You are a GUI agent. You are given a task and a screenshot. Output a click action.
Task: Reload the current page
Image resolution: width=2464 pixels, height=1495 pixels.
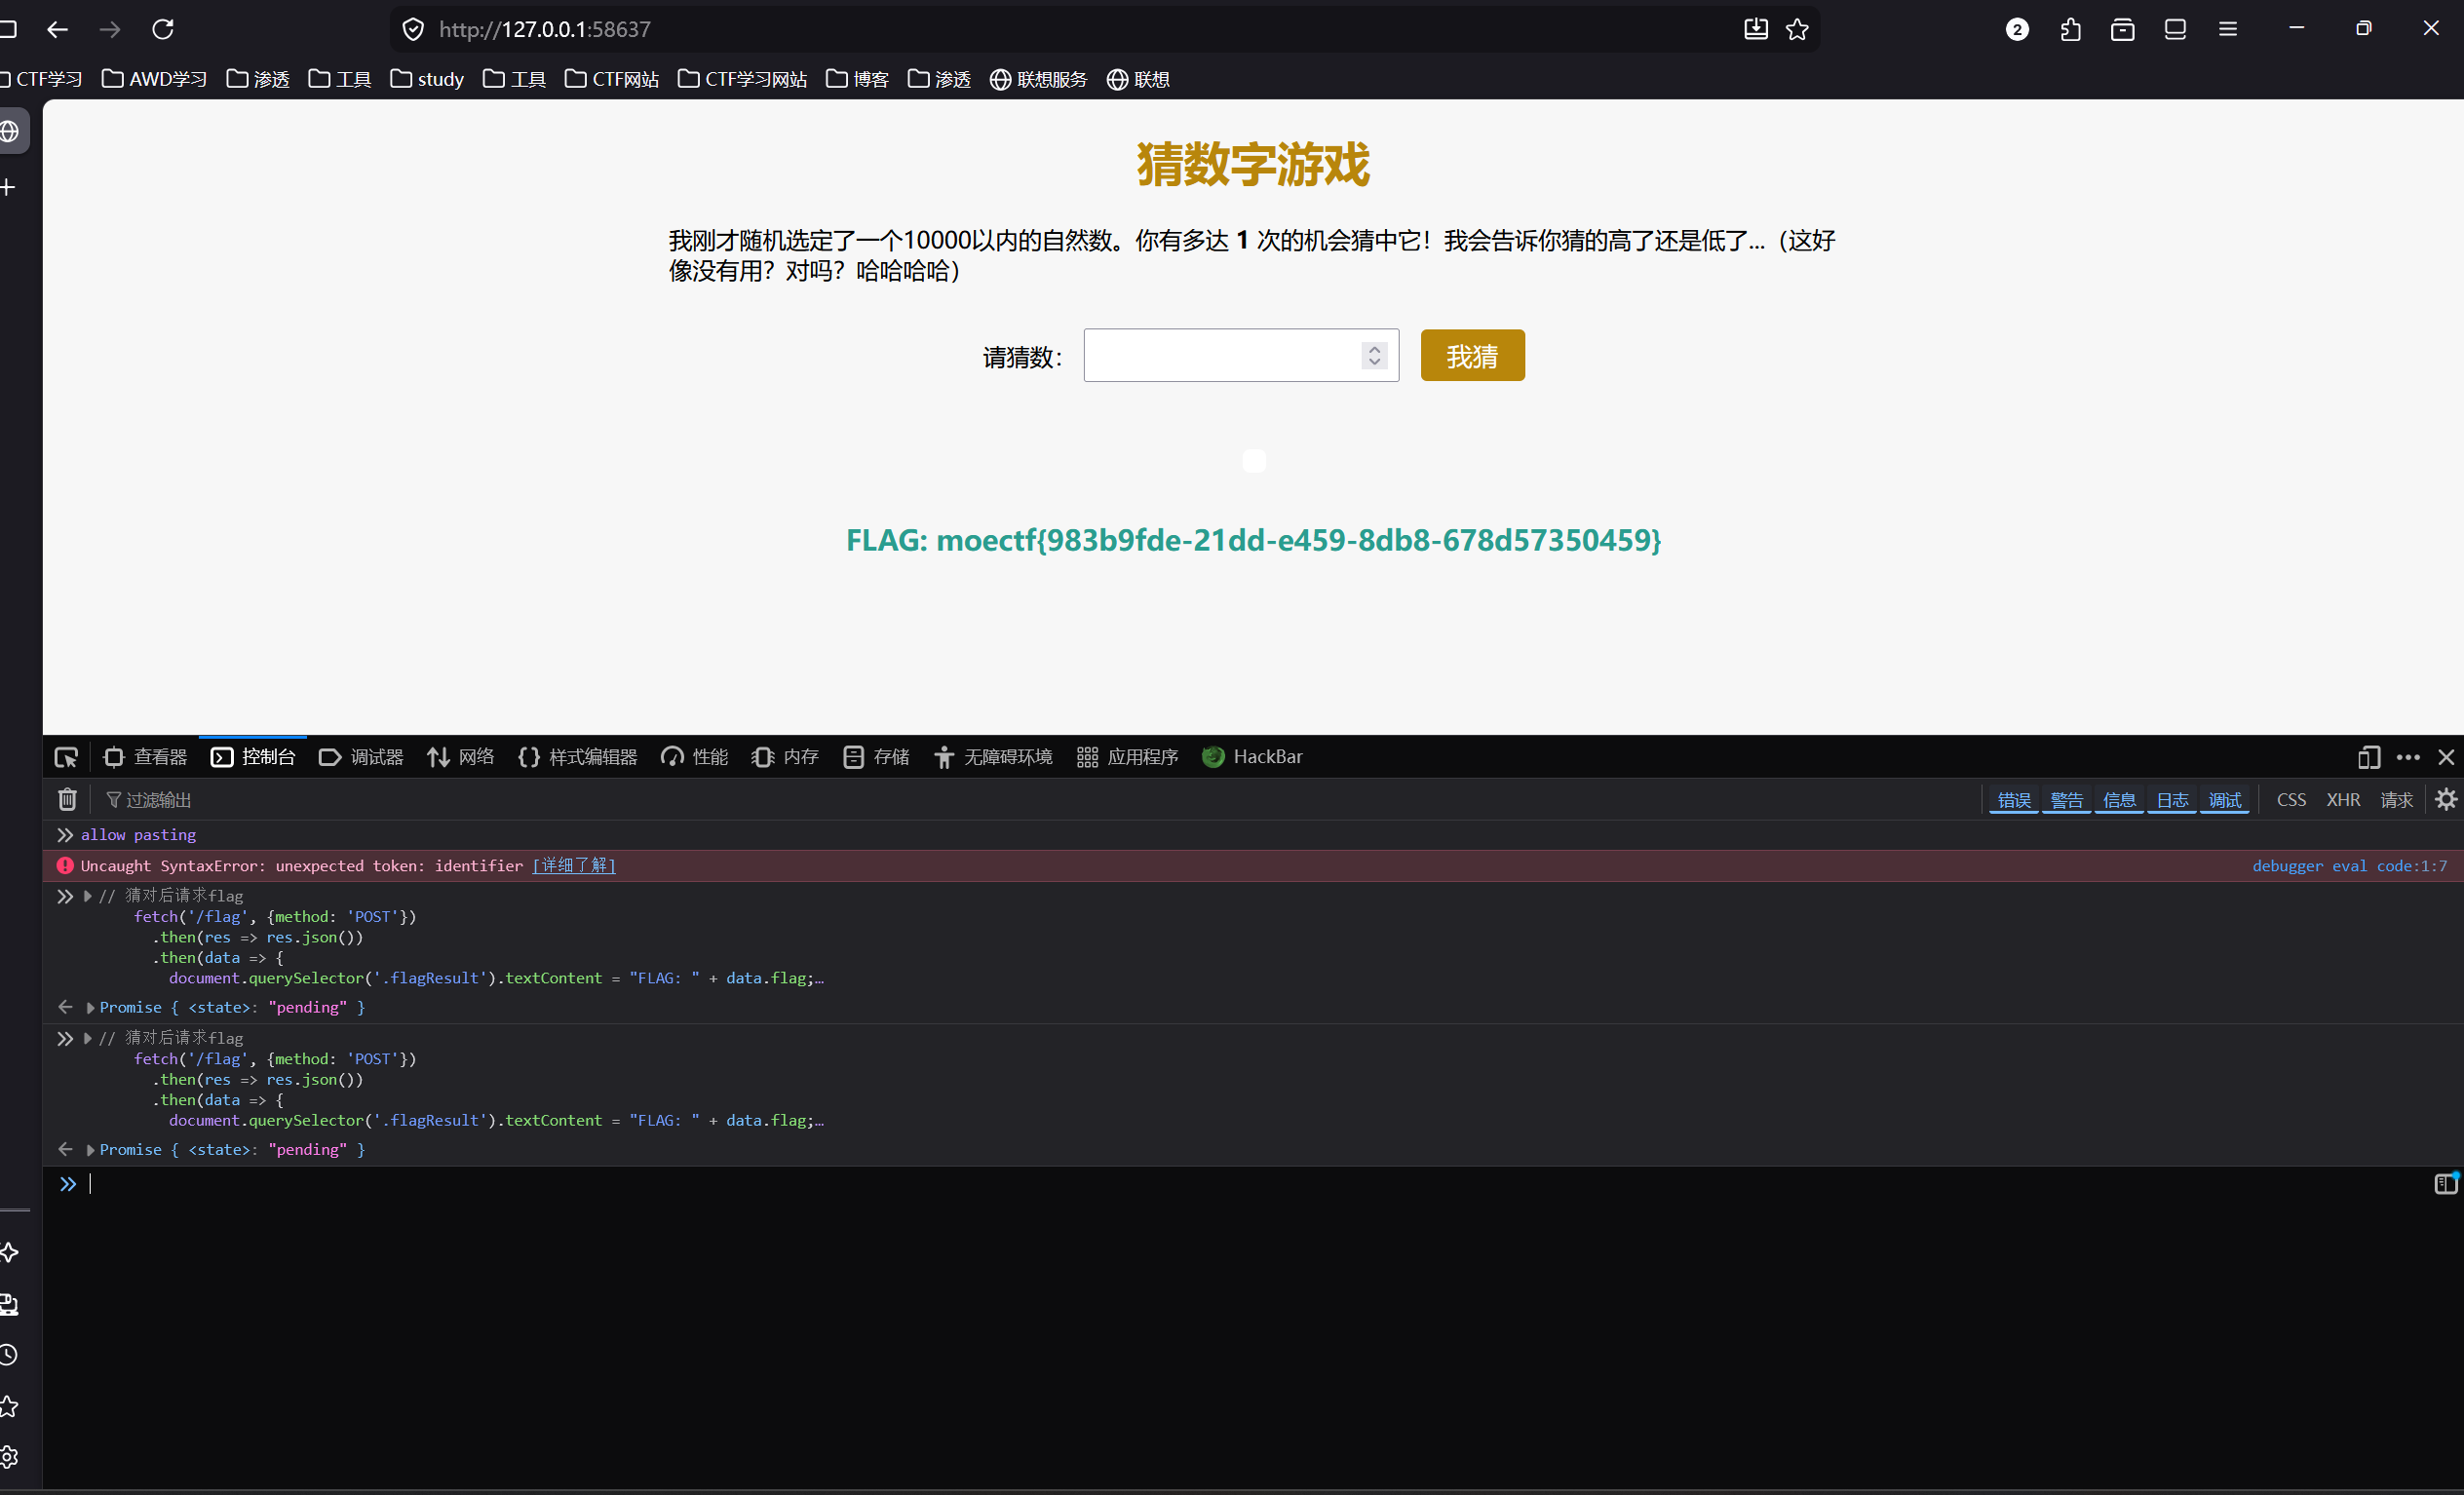click(x=163, y=30)
